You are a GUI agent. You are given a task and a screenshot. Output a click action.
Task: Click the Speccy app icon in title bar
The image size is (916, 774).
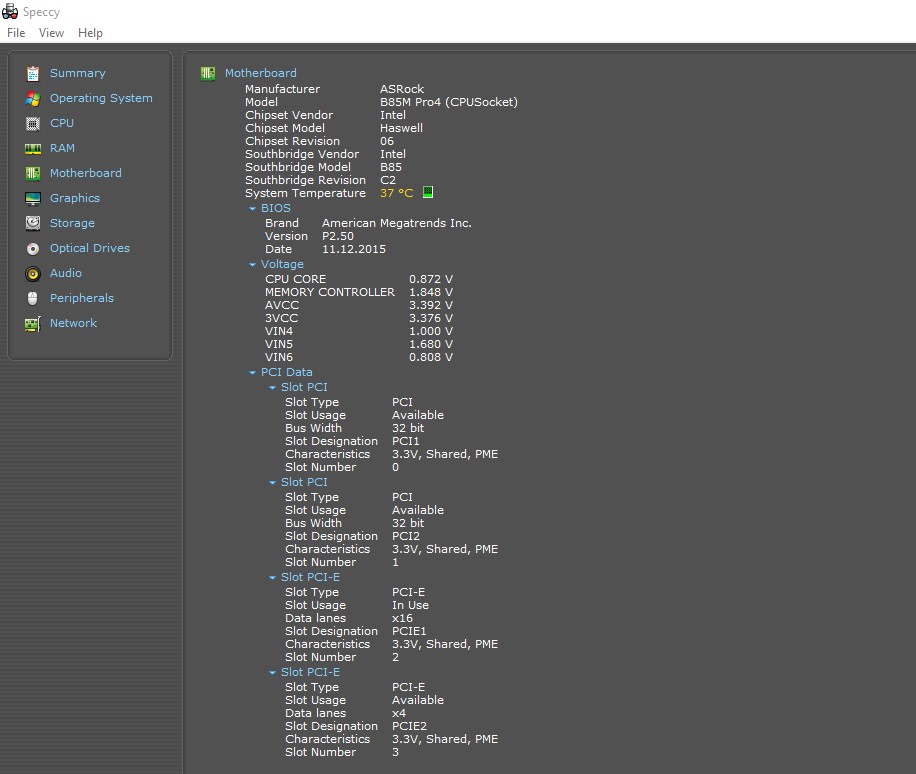point(10,11)
